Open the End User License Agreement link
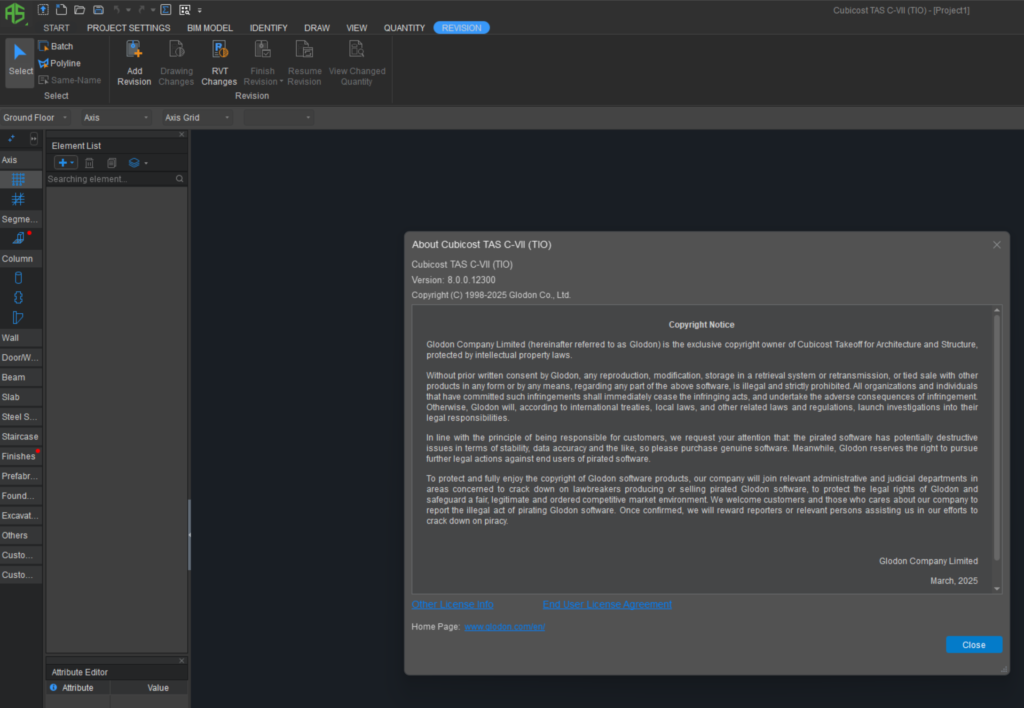Image resolution: width=1024 pixels, height=708 pixels. coord(607,604)
